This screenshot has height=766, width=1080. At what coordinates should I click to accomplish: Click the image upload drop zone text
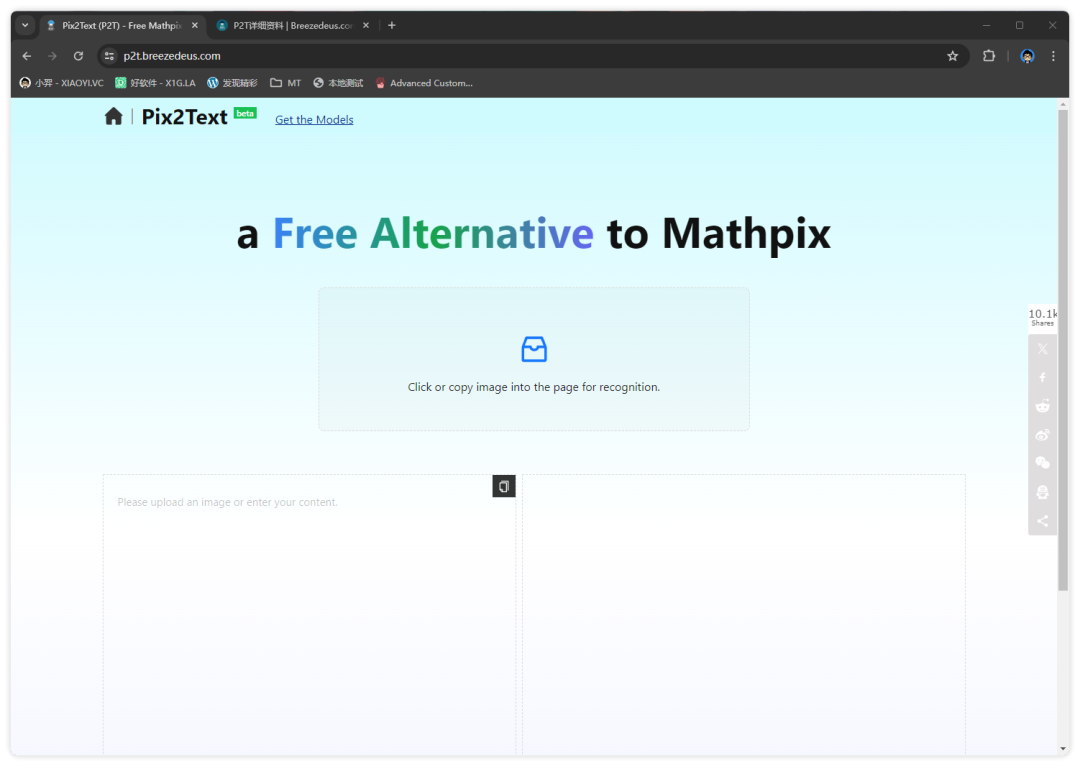point(534,387)
